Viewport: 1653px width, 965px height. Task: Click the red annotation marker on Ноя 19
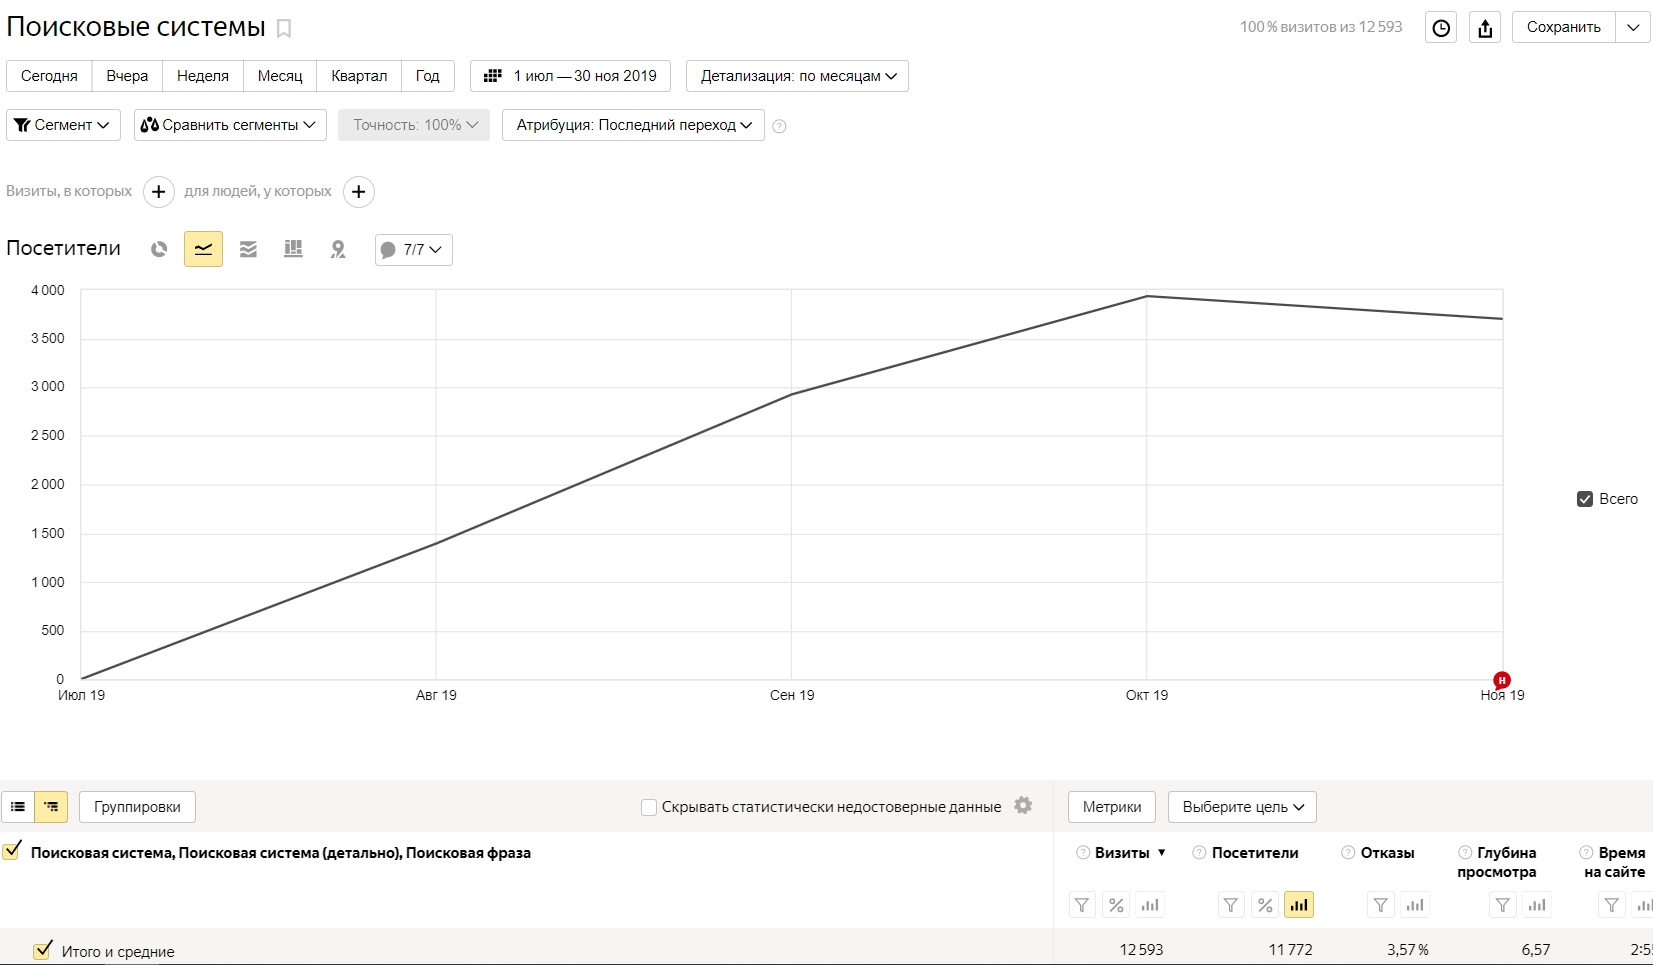coord(1501,680)
